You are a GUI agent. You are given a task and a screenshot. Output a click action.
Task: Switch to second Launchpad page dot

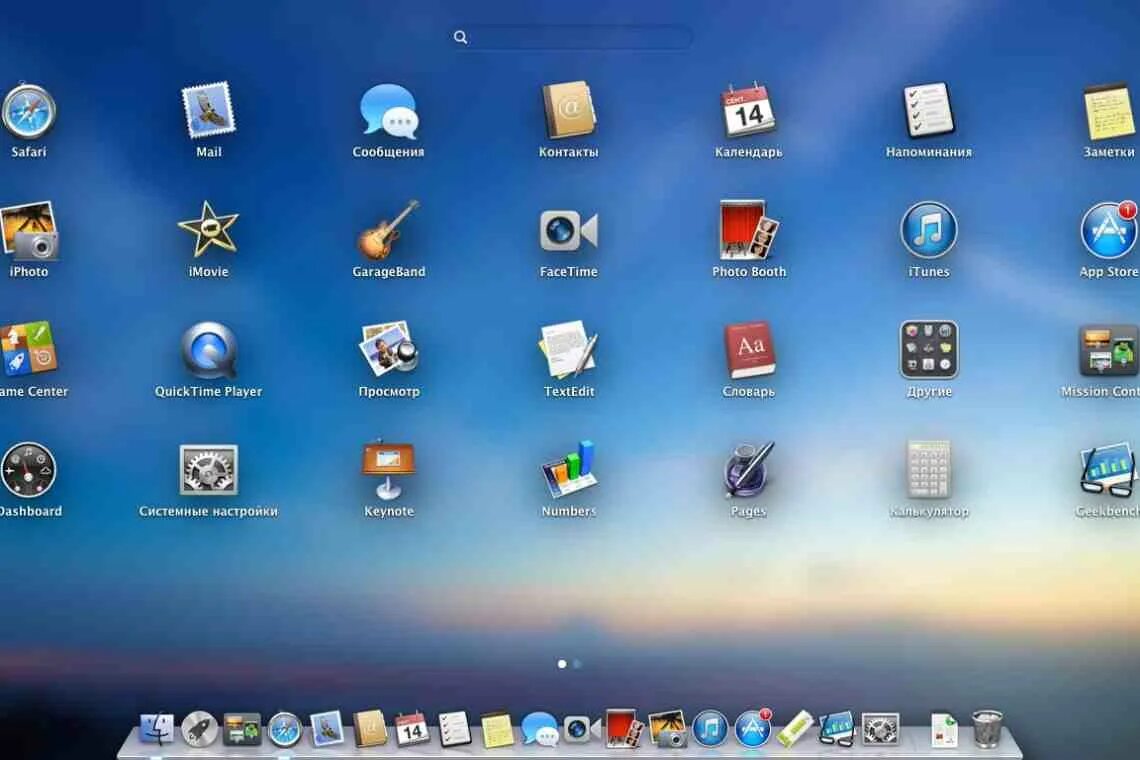(577, 664)
